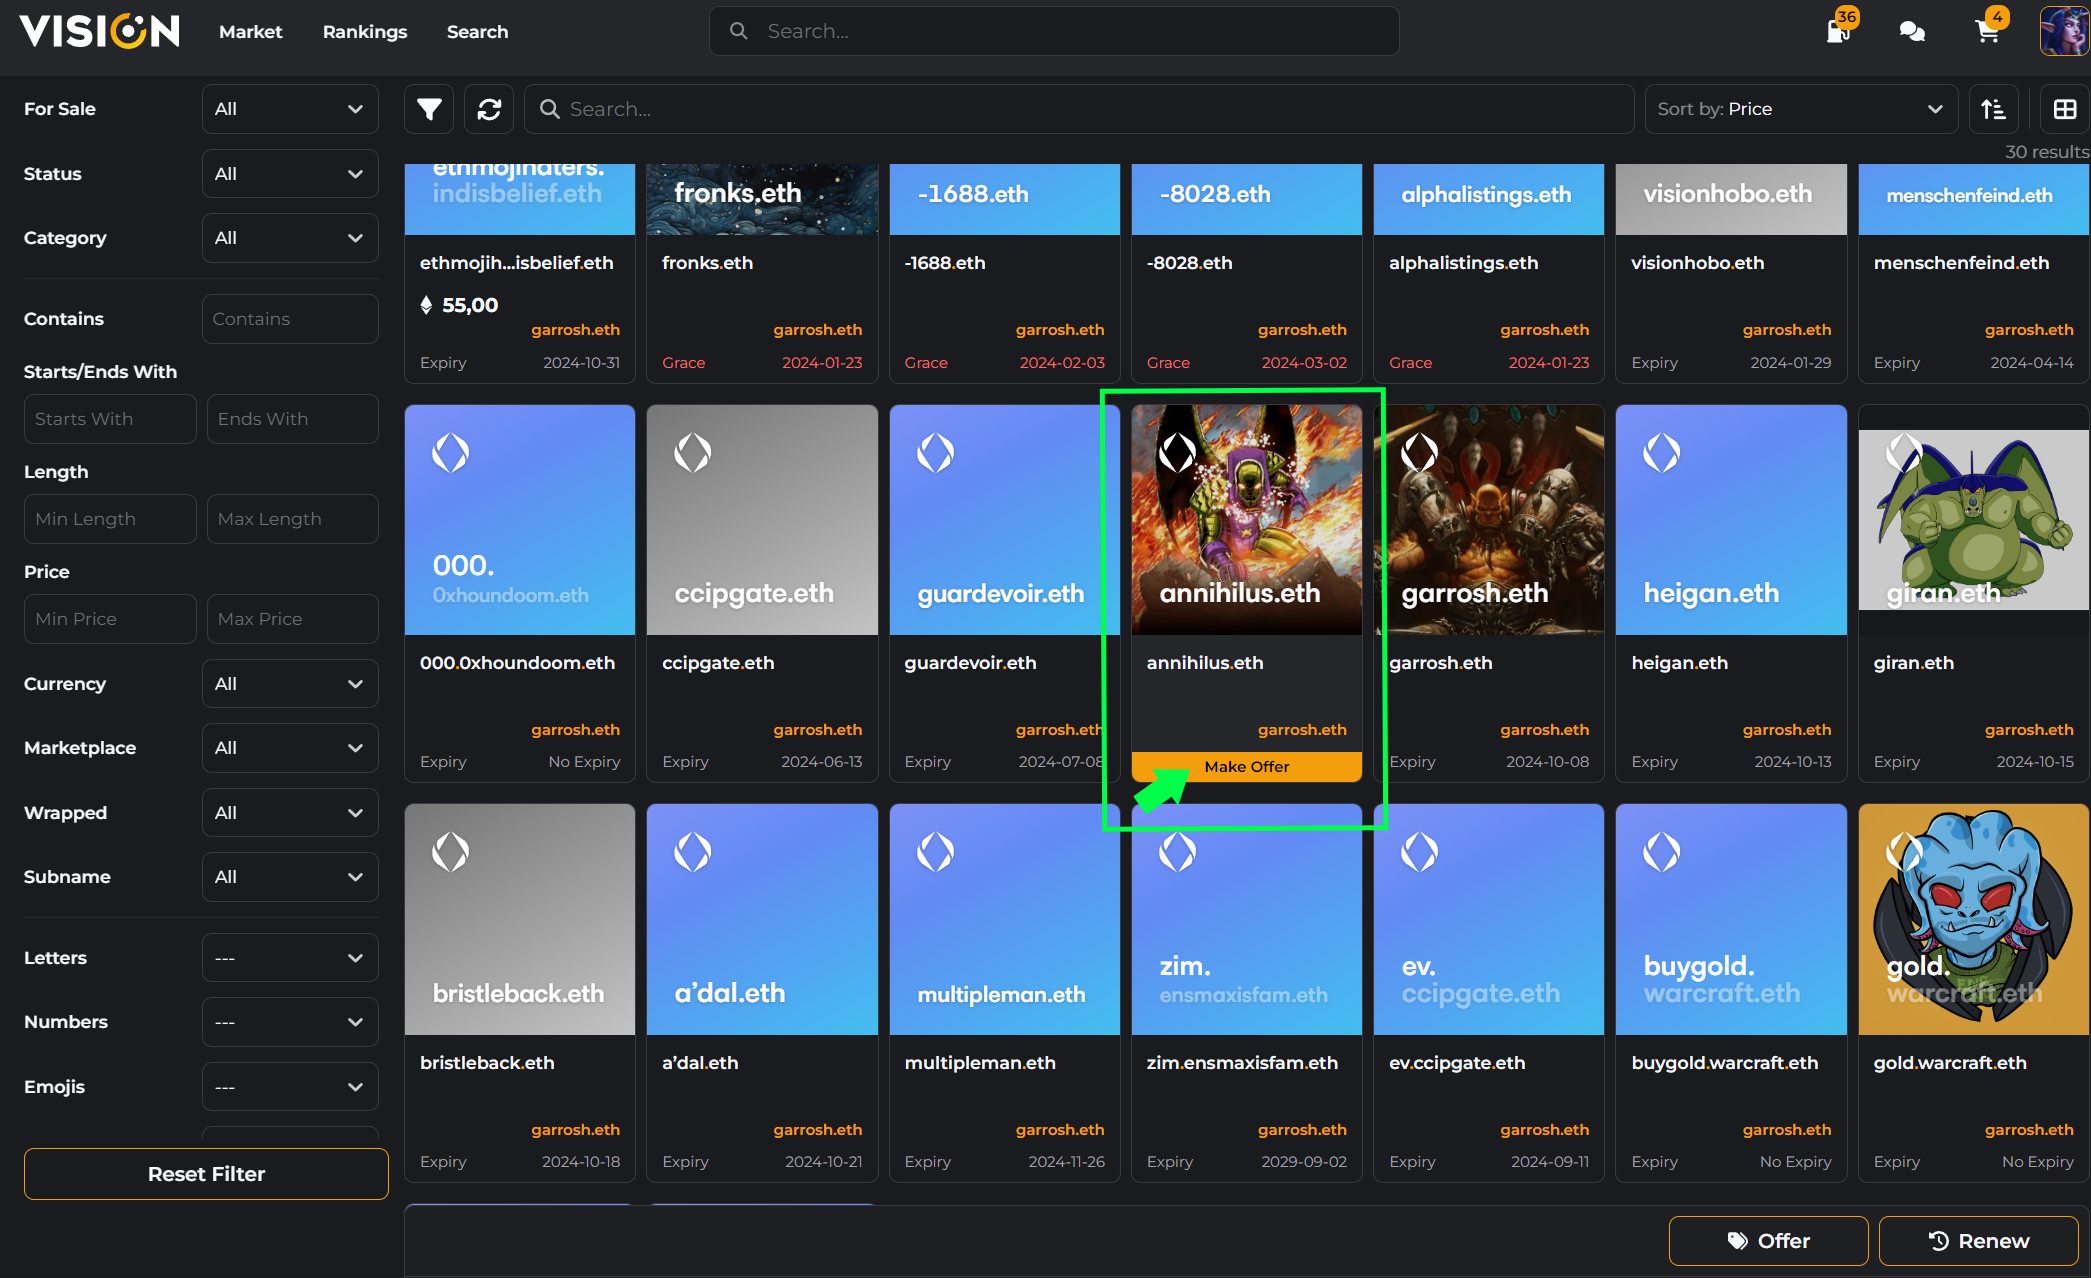
Task: Open the giran.eth dragon image
Action: [x=1973, y=520]
